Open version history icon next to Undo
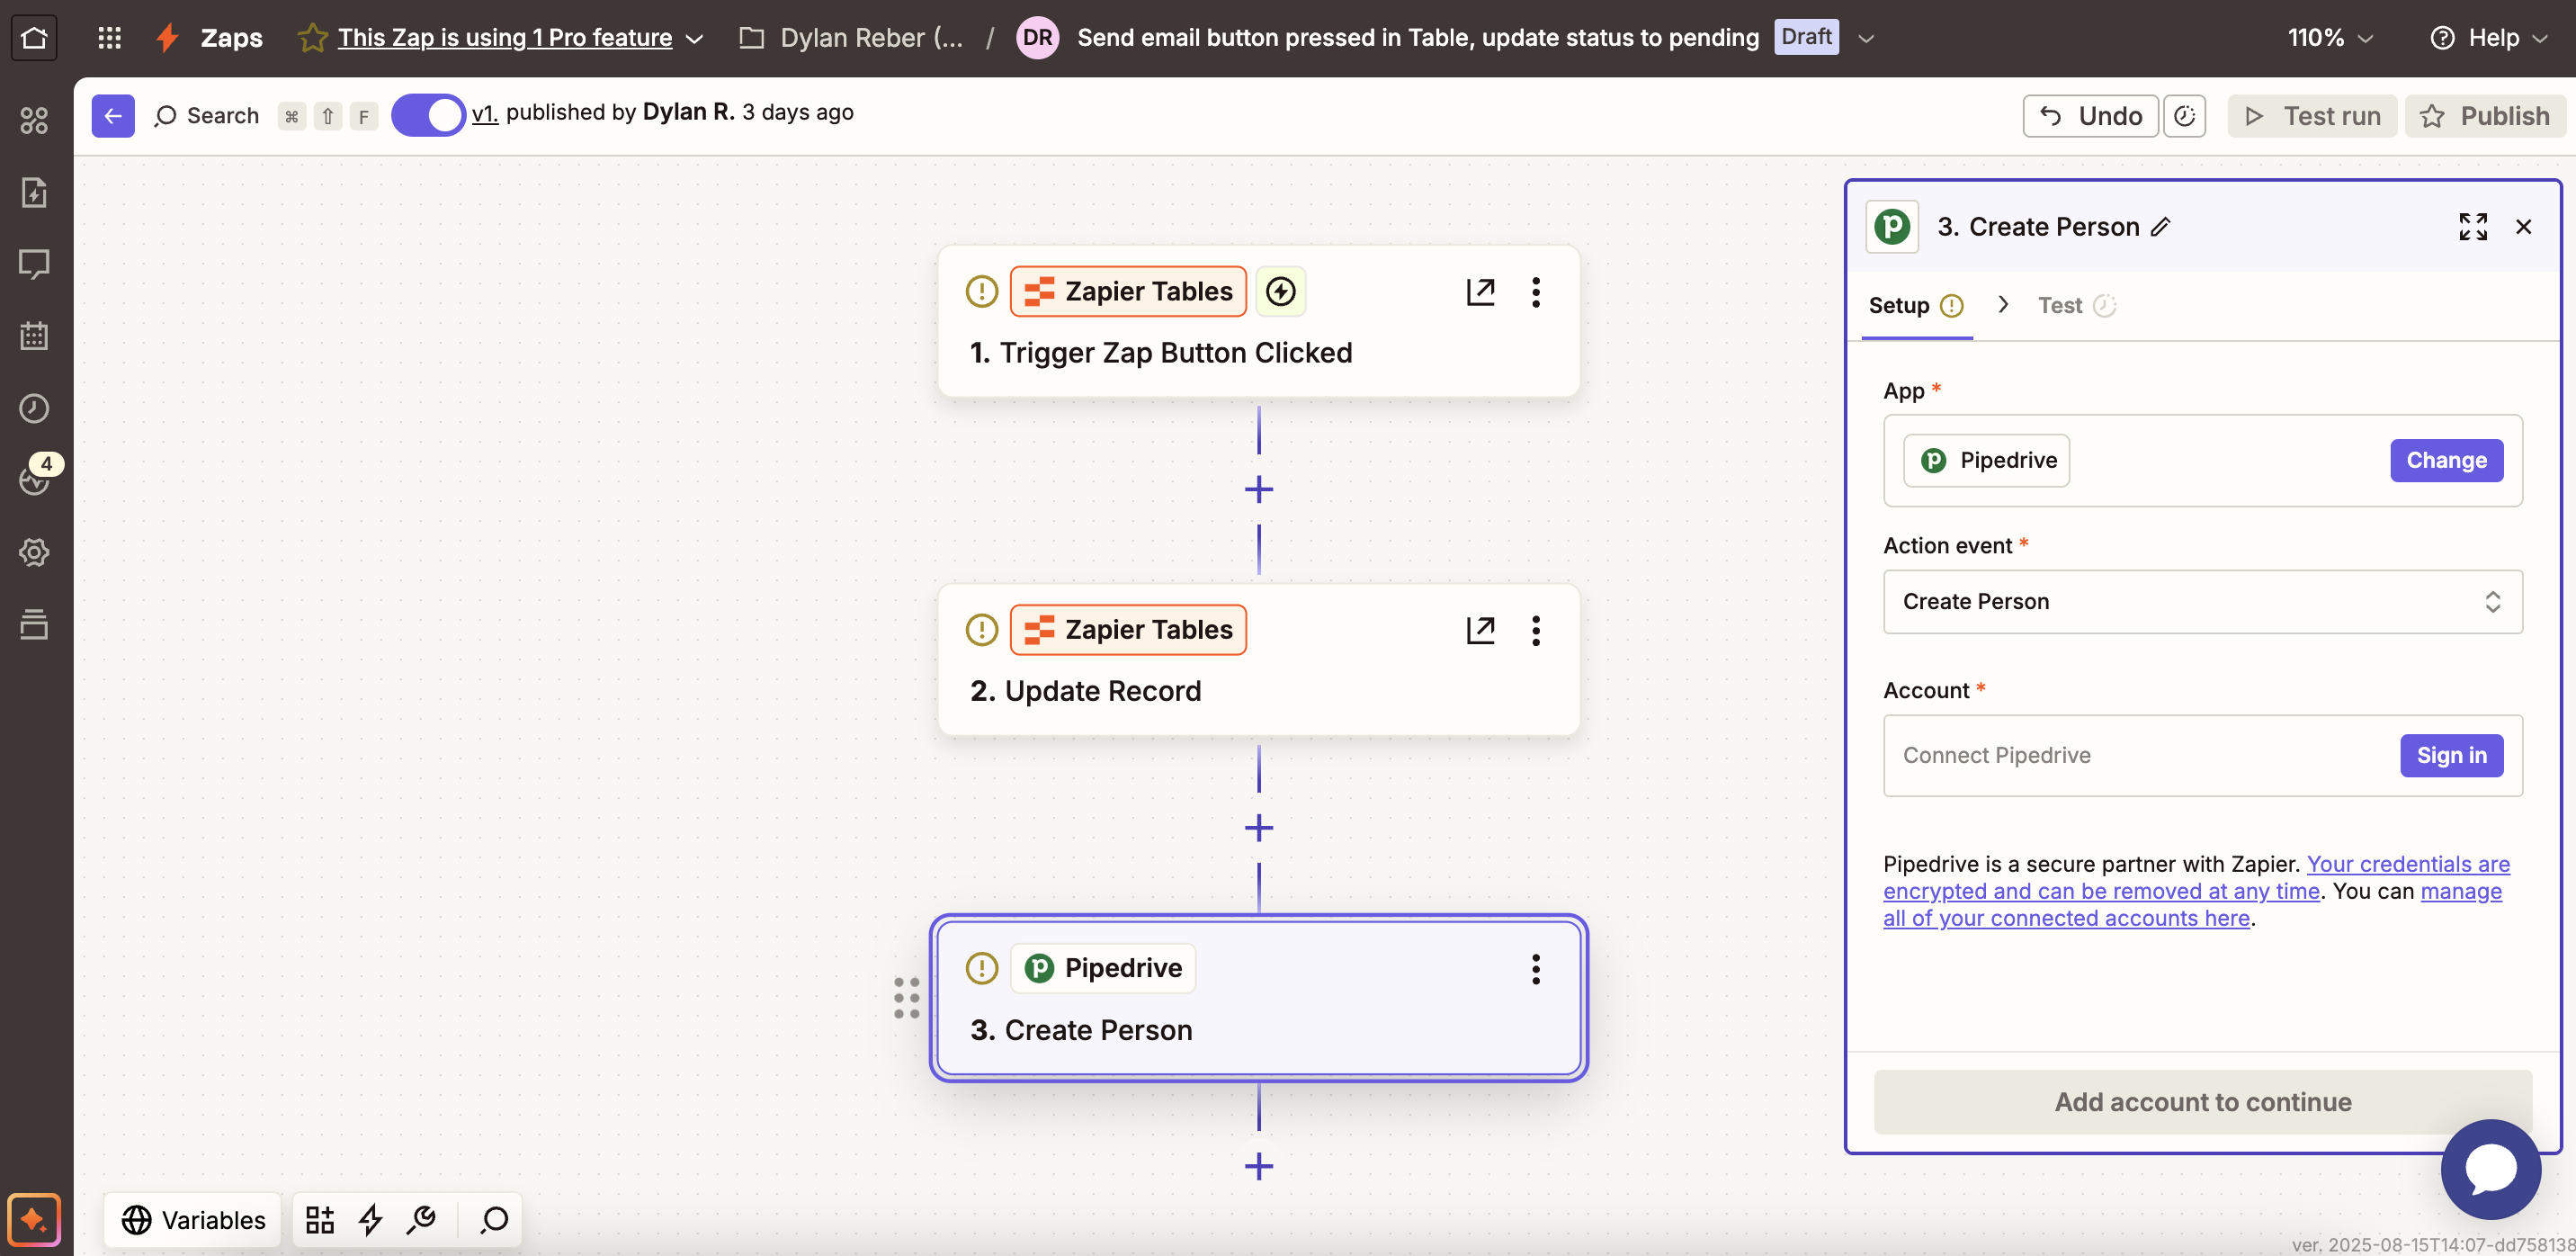The image size is (2576, 1256). 2185,115
